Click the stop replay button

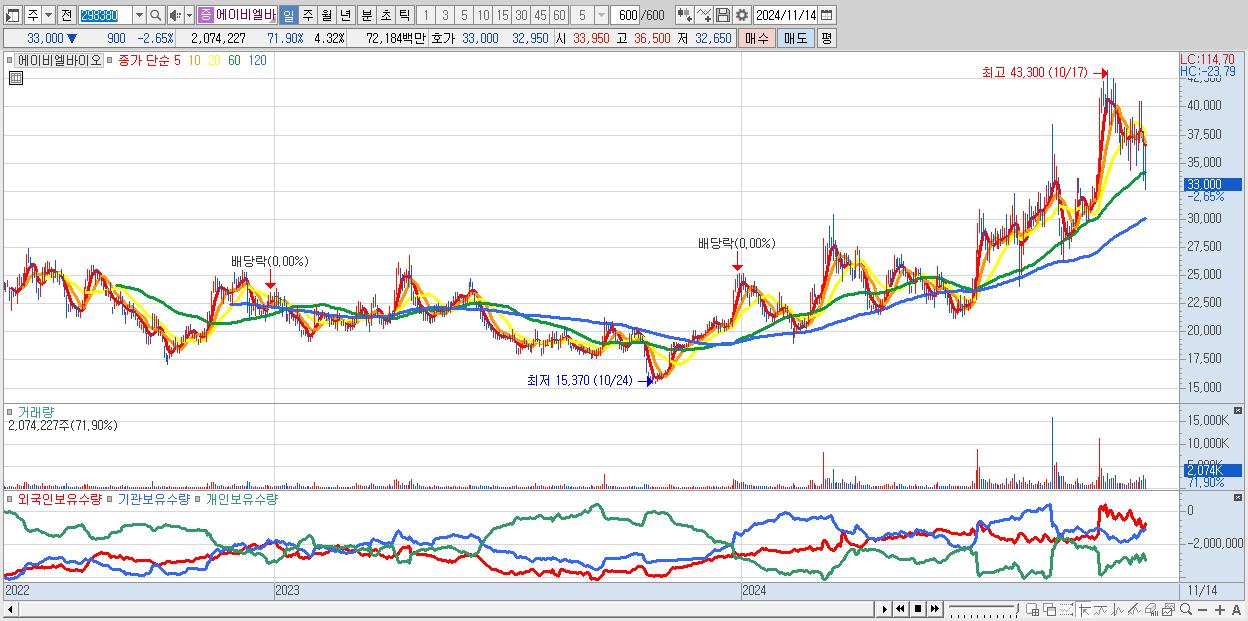point(917,609)
